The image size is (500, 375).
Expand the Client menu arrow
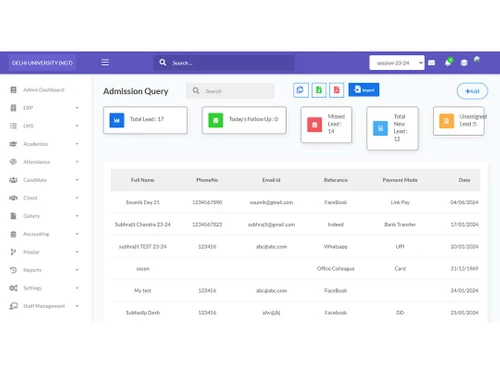click(77, 198)
